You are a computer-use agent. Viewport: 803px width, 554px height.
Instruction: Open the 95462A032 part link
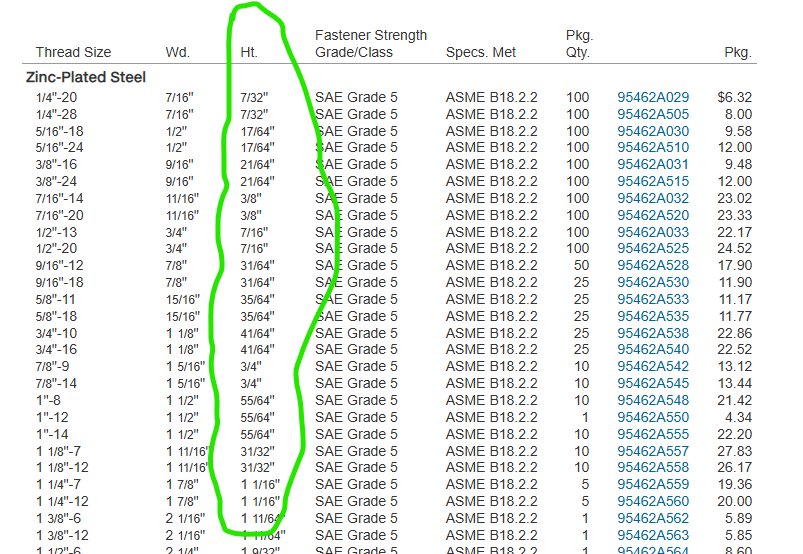point(653,198)
